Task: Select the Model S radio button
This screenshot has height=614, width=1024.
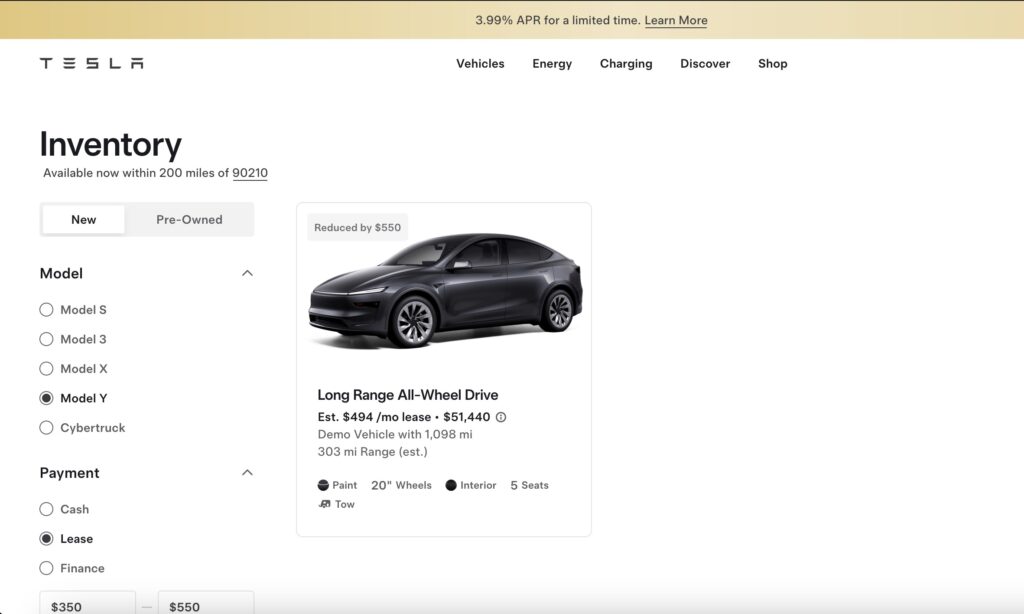Action: click(46, 310)
